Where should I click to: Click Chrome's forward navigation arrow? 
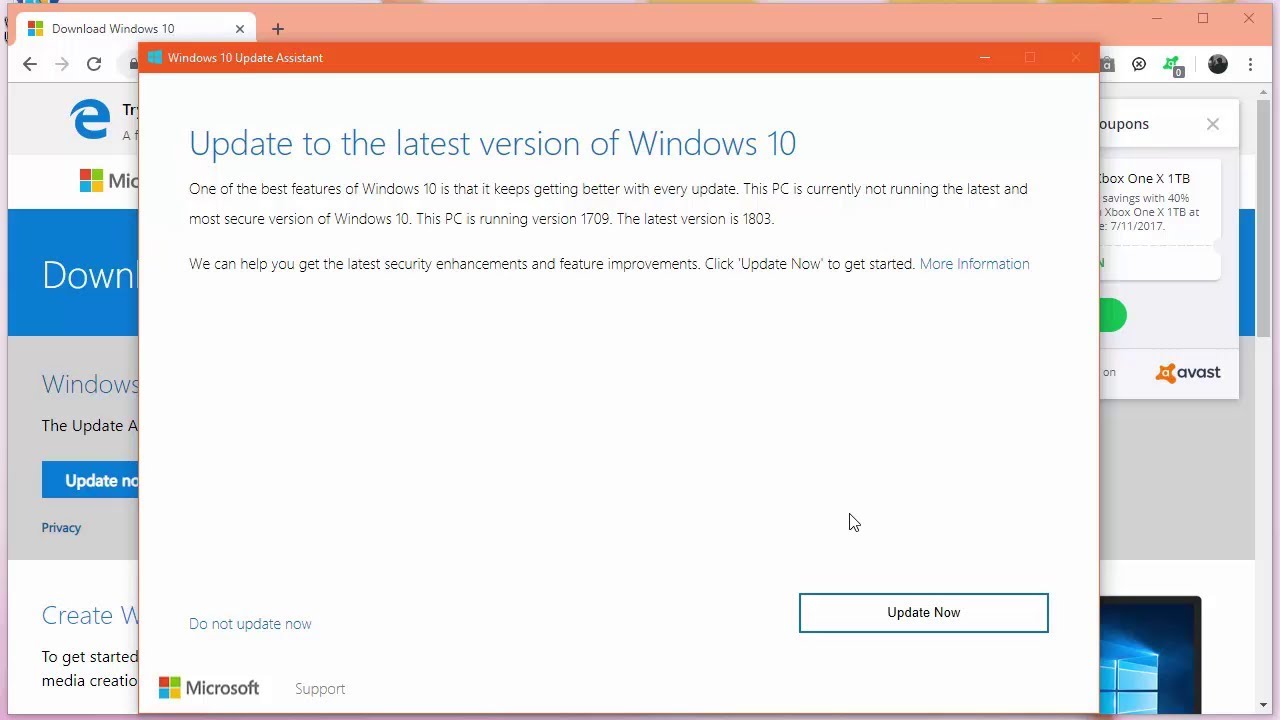pos(62,64)
